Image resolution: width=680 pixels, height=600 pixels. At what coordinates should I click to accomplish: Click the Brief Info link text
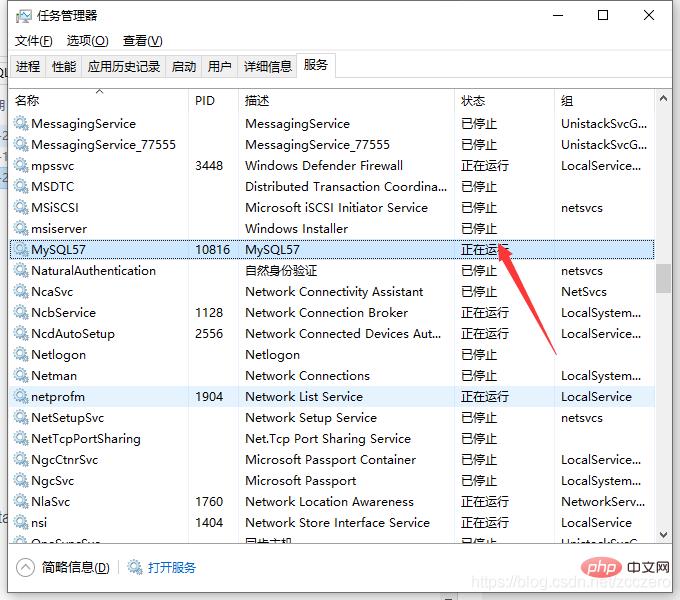pyautogui.click(x=76, y=567)
